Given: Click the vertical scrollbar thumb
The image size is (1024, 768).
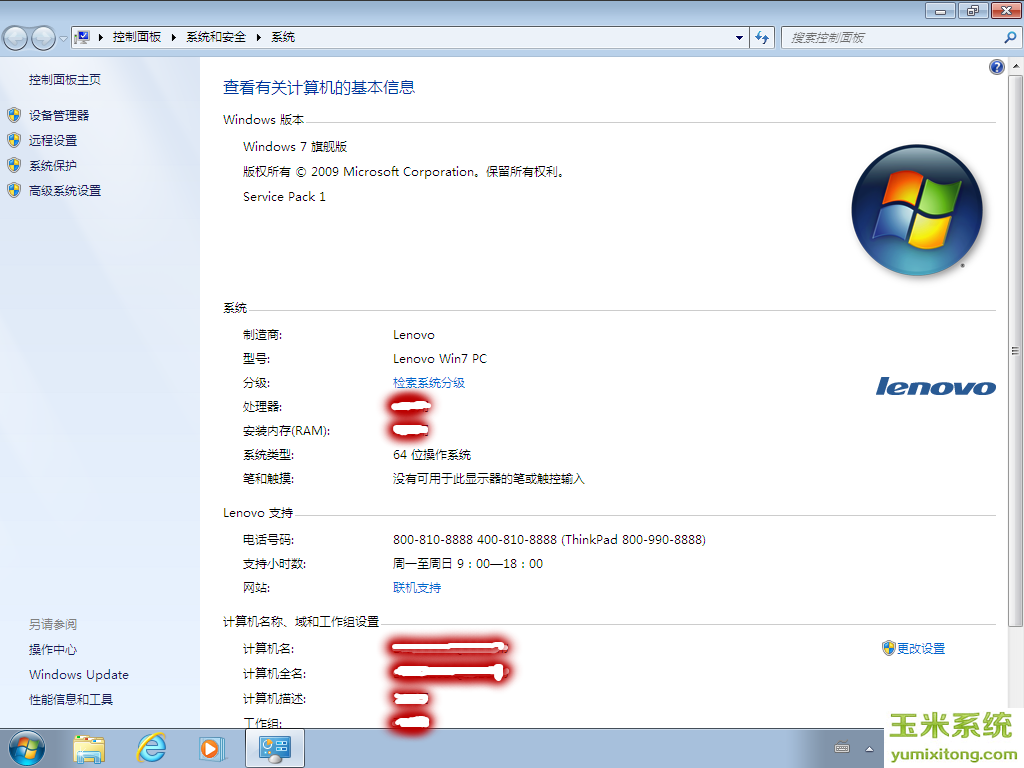Looking at the screenshot, I should pos(1016,351).
